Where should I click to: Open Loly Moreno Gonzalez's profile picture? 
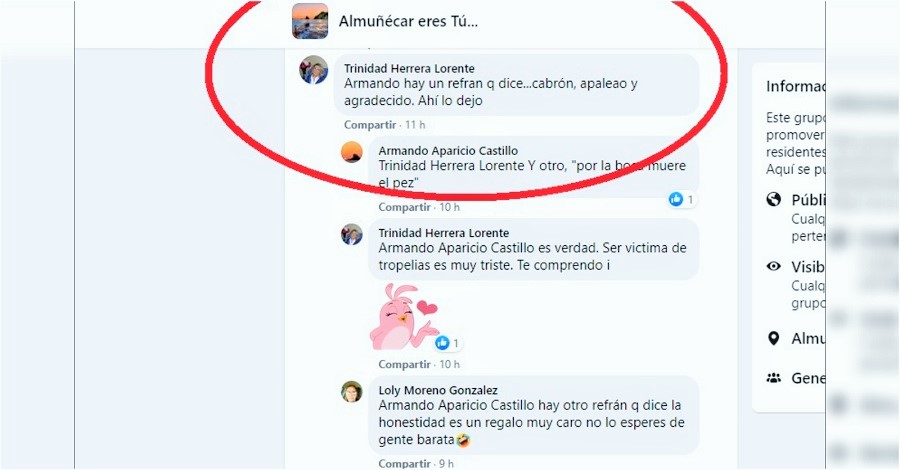coord(352,391)
